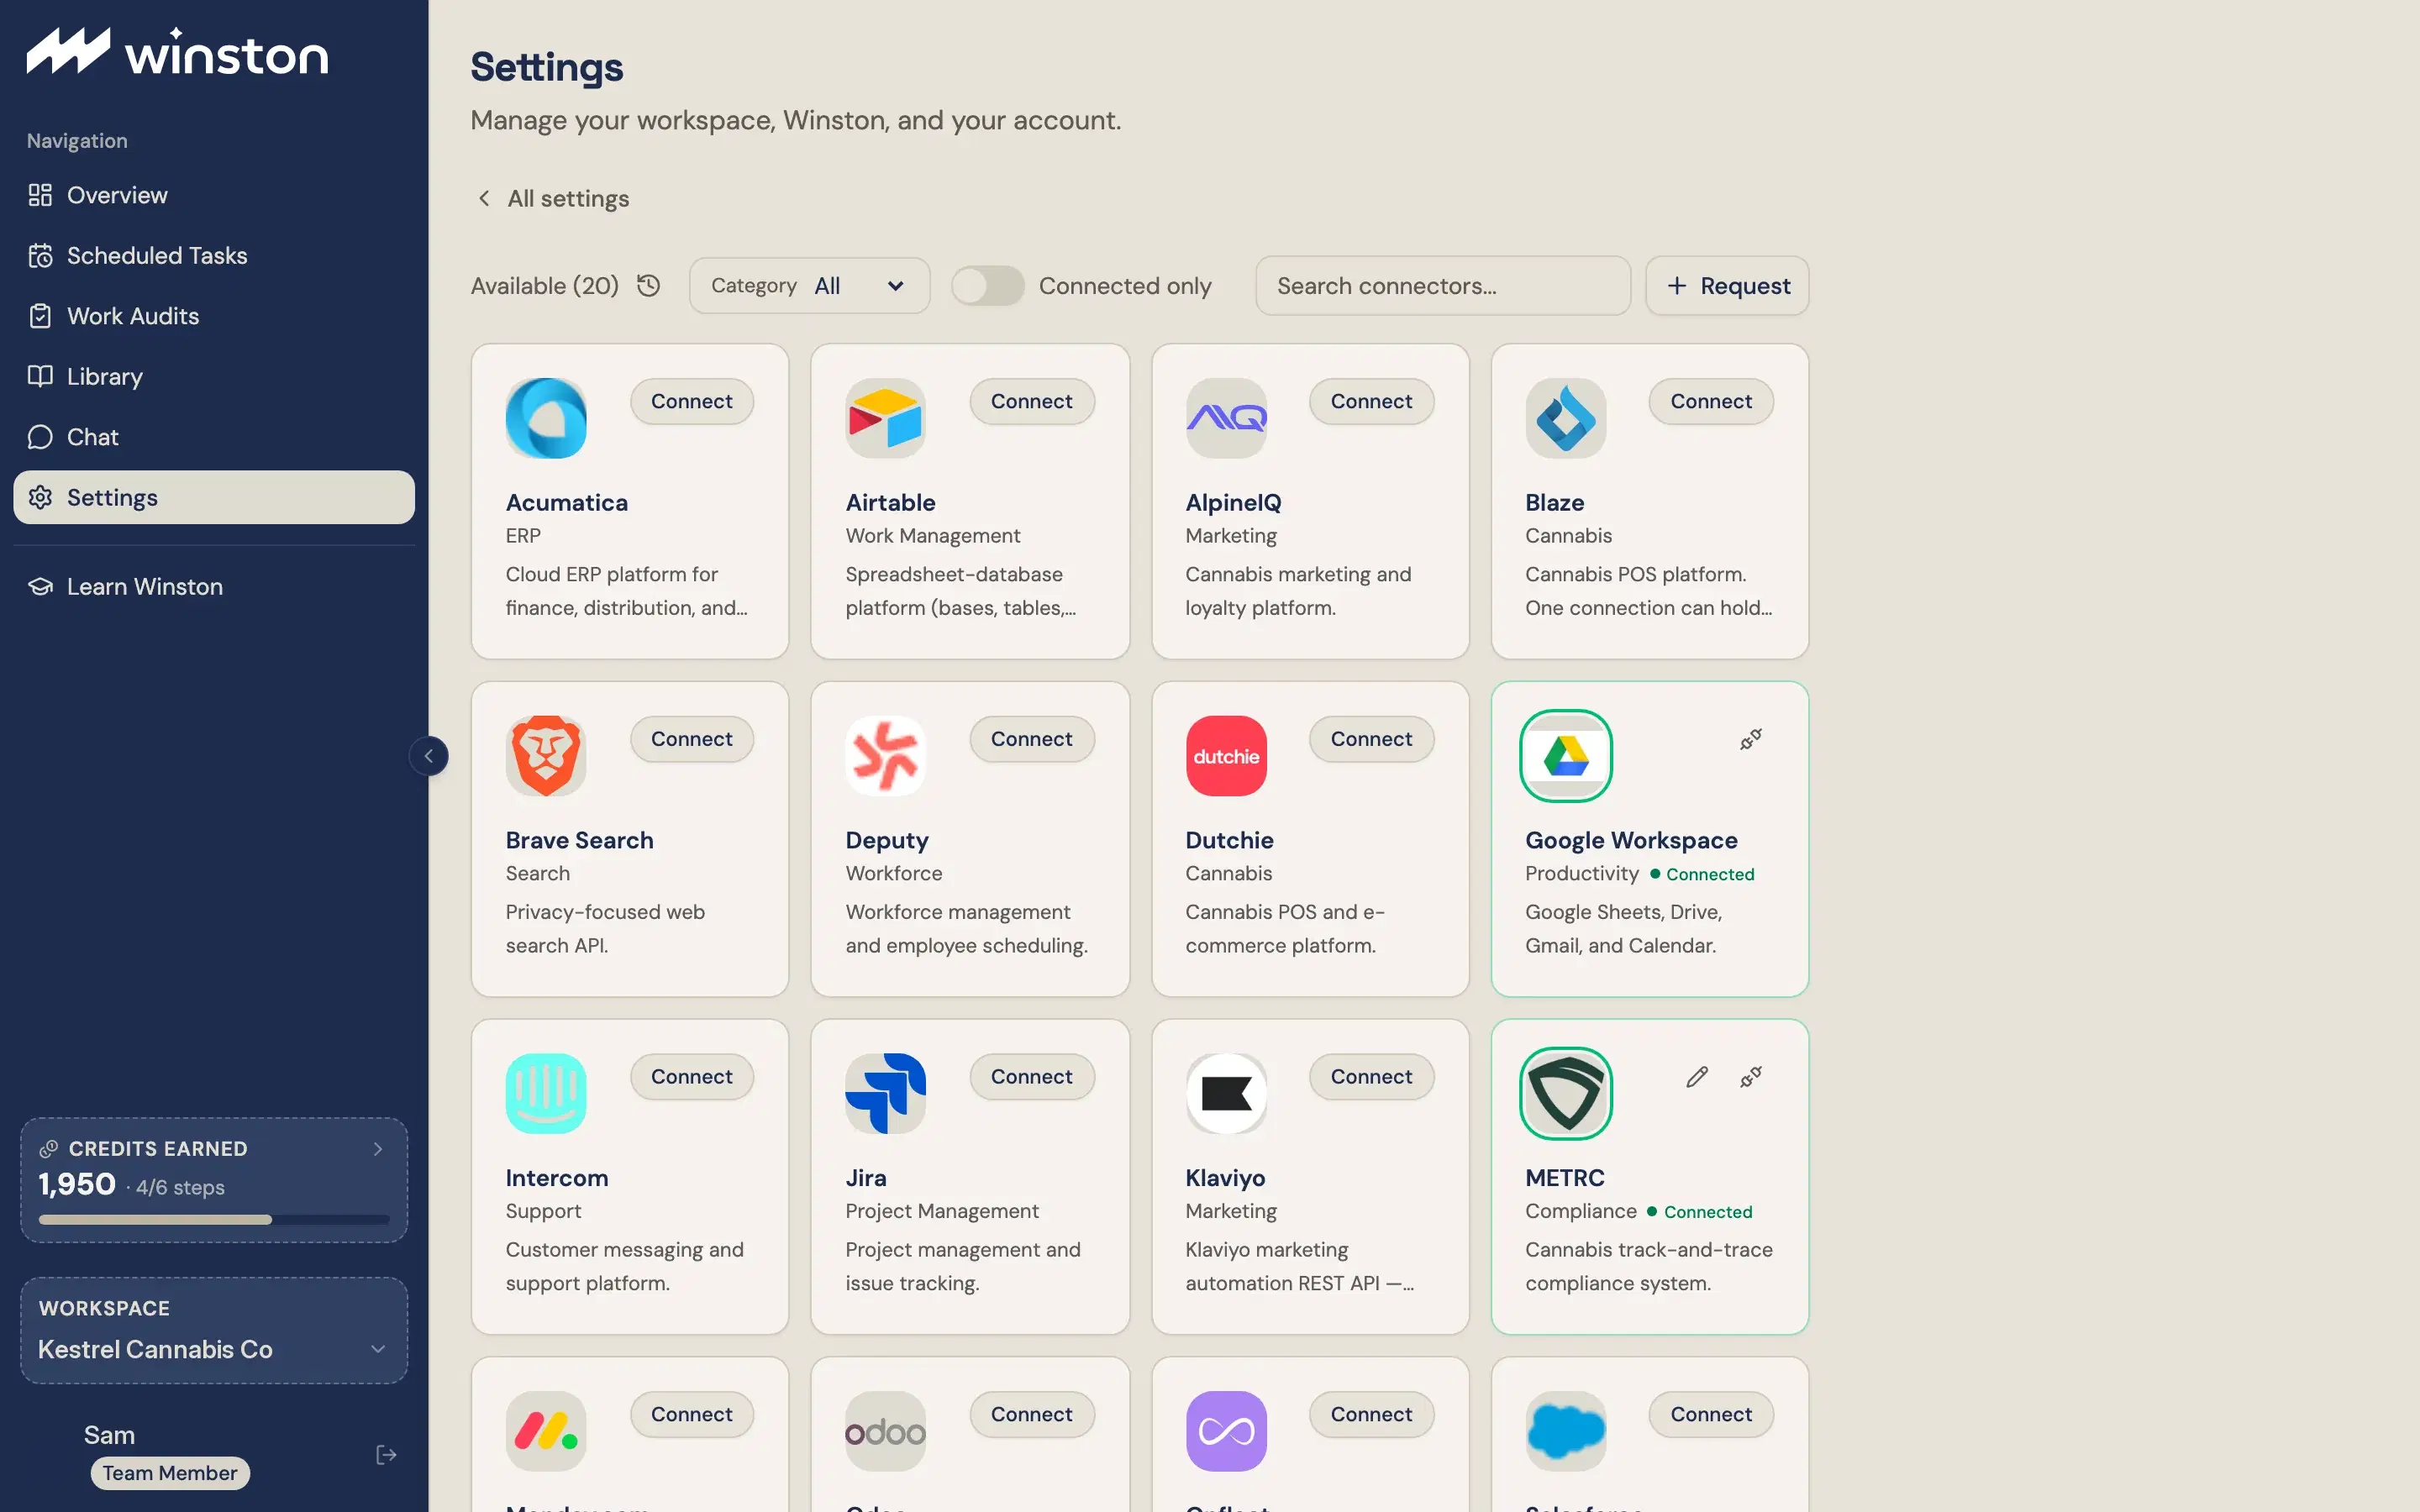Click the Settings page heading
2420x1512 pixels.
click(547, 67)
